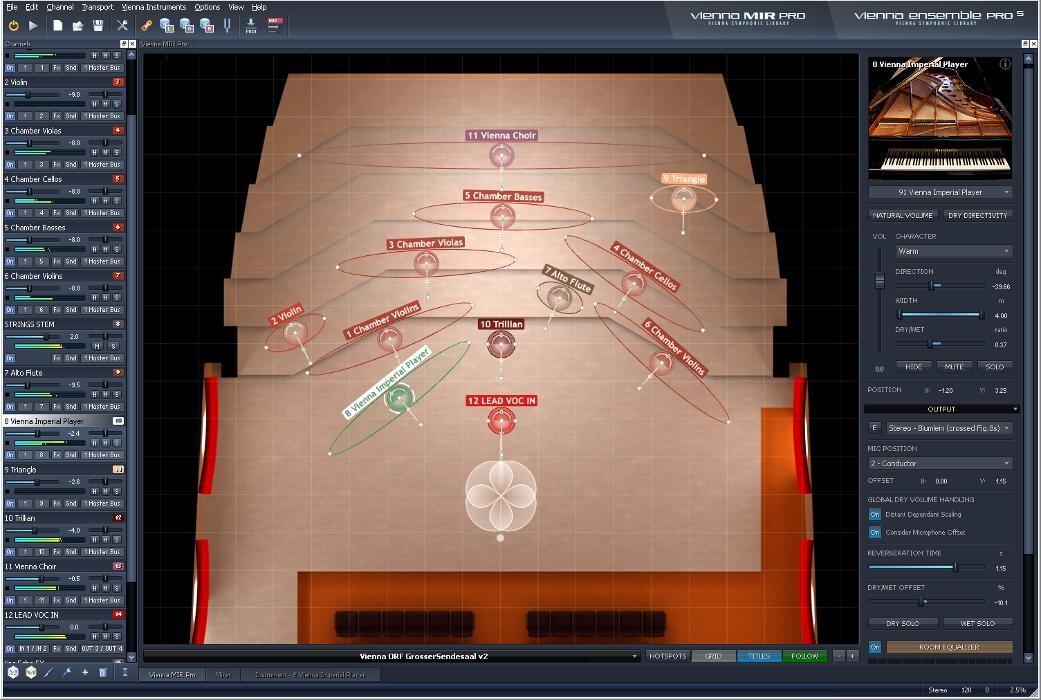Click the engine power icon in toolbar
The image size is (1041, 700).
tap(14, 25)
